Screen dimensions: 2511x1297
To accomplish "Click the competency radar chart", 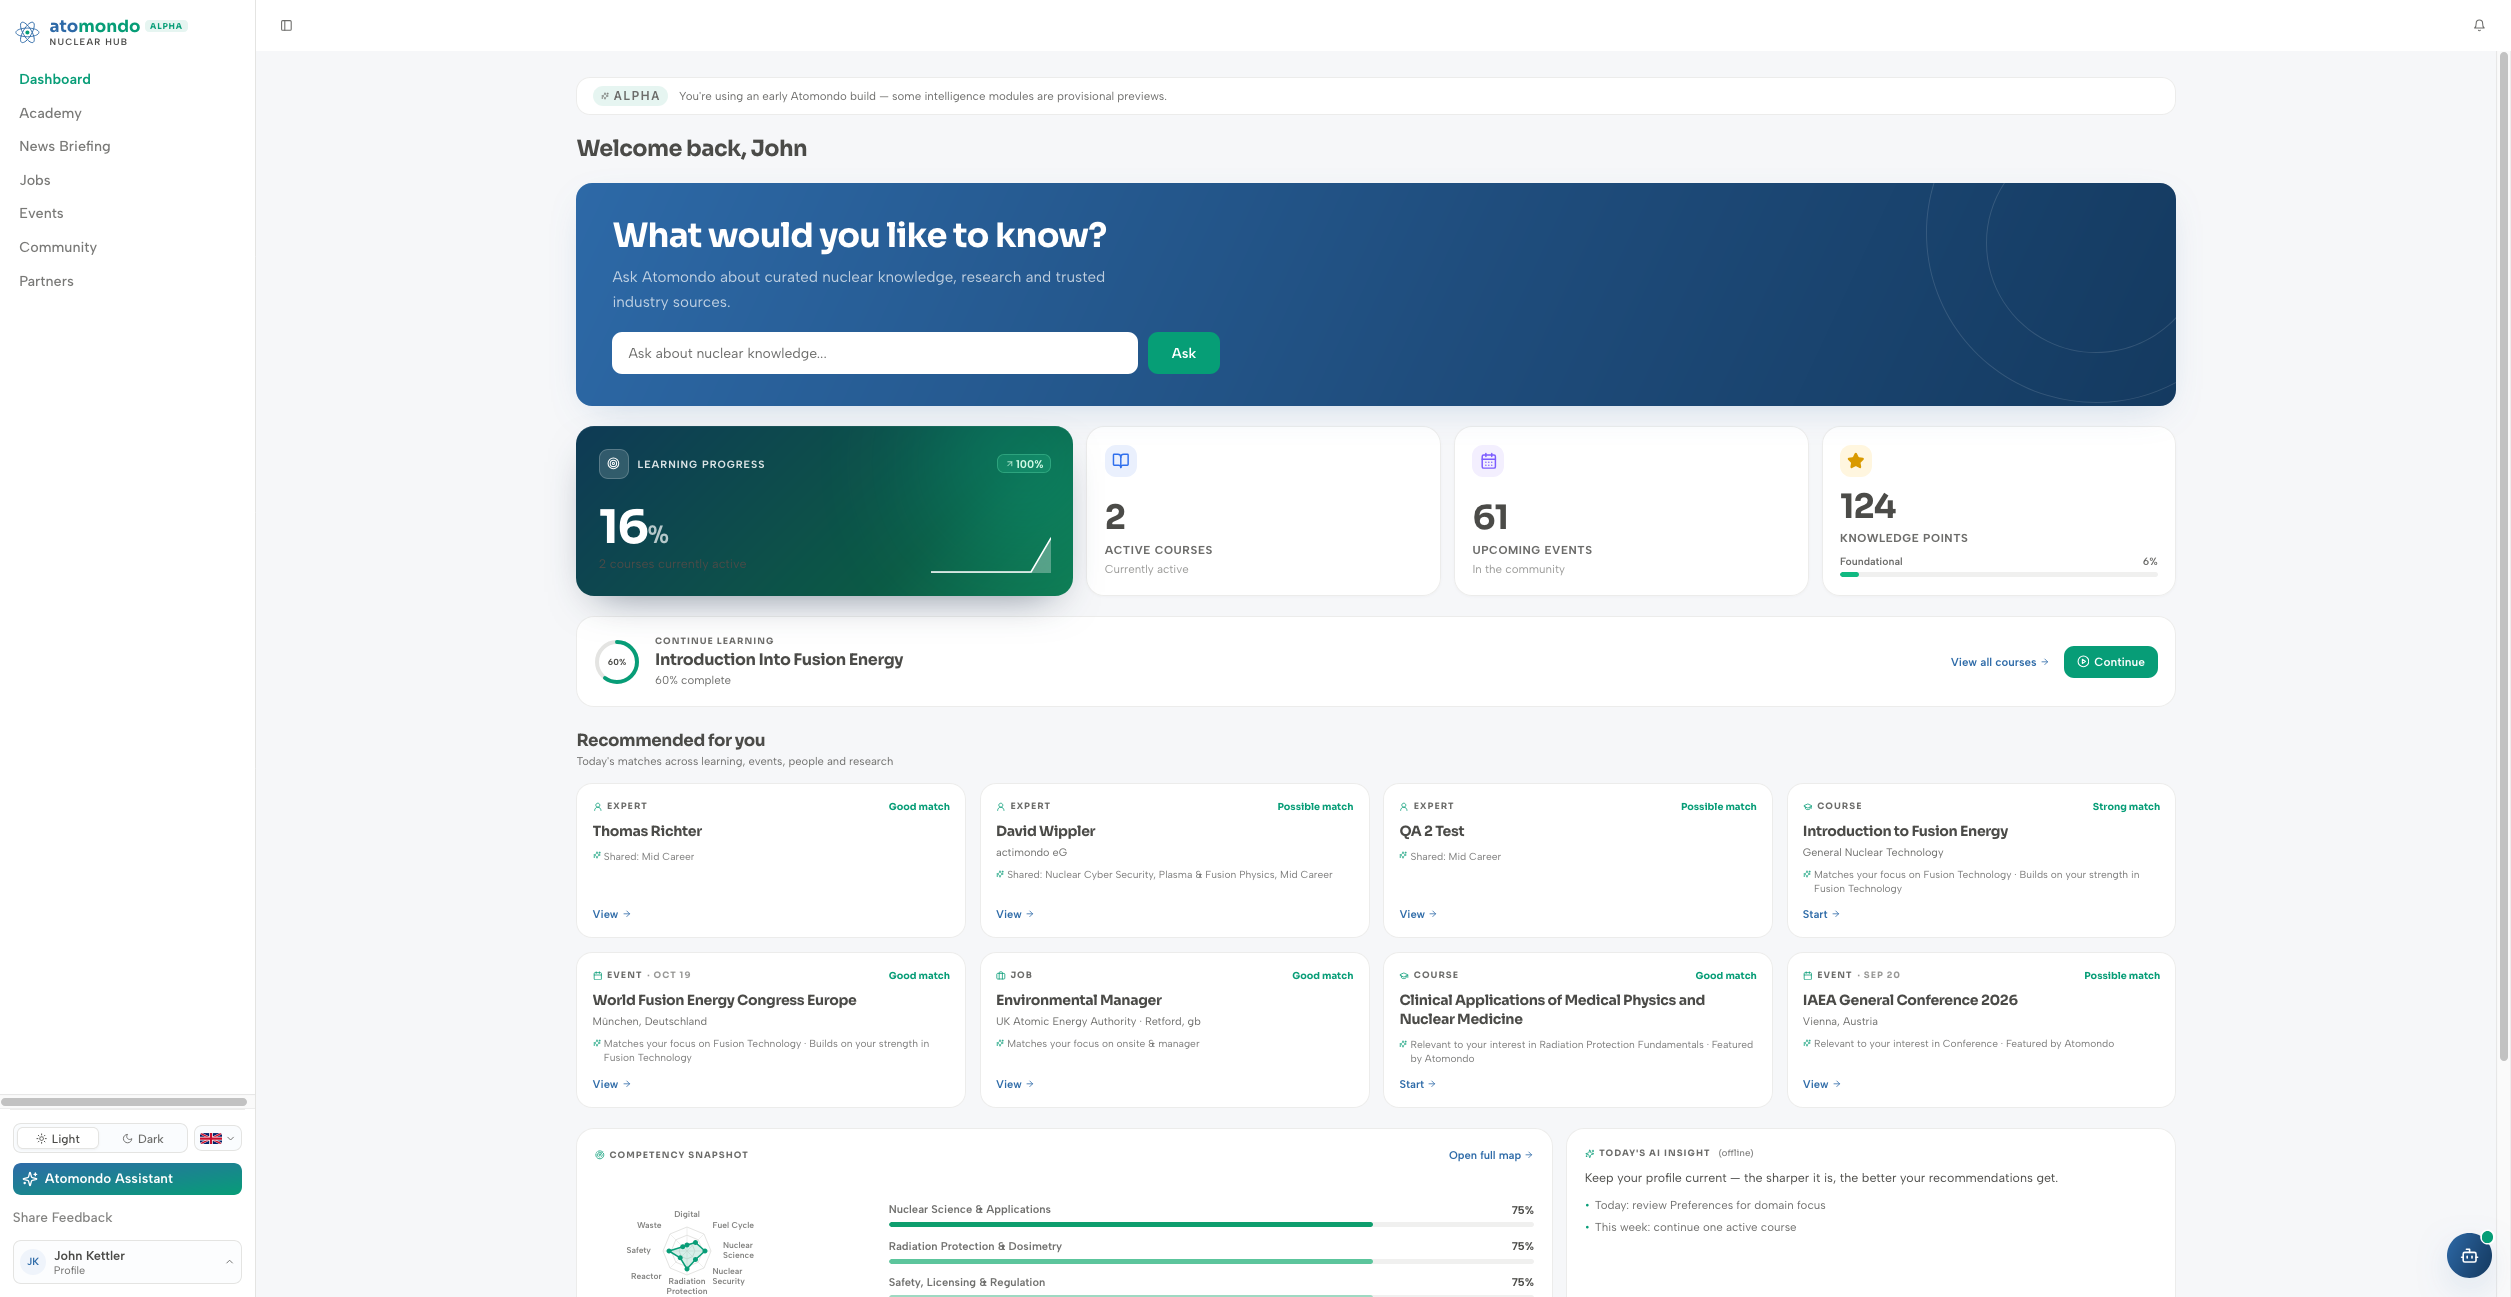I will click(x=688, y=1252).
